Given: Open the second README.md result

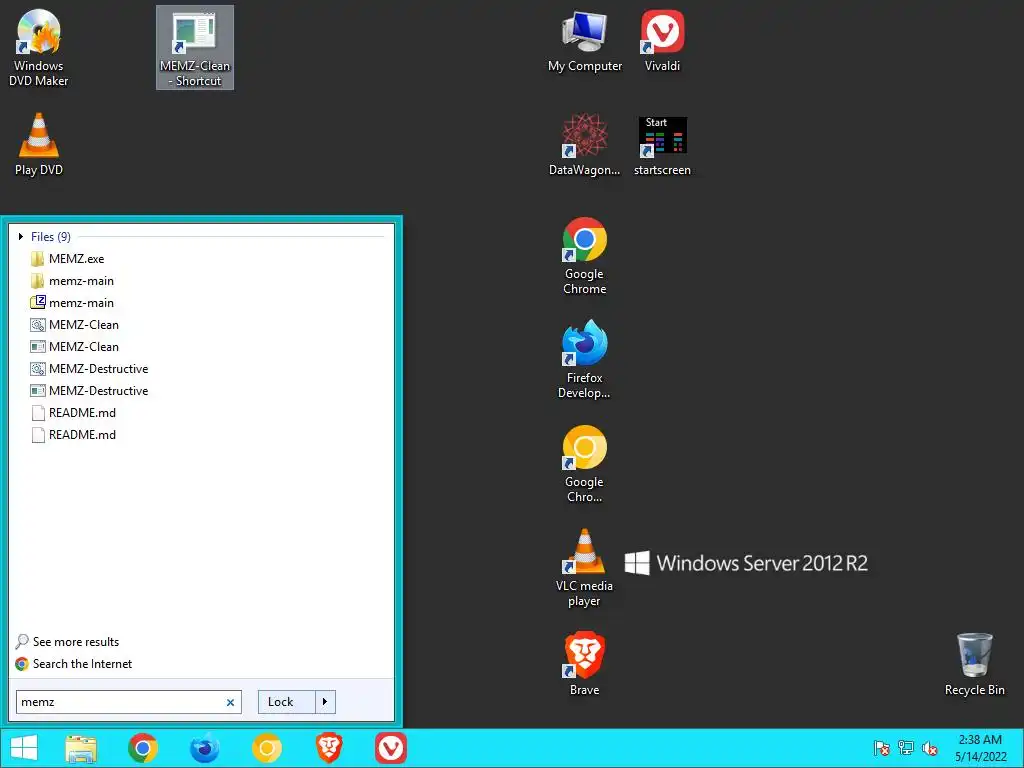Looking at the screenshot, I should [x=73, y=435].
